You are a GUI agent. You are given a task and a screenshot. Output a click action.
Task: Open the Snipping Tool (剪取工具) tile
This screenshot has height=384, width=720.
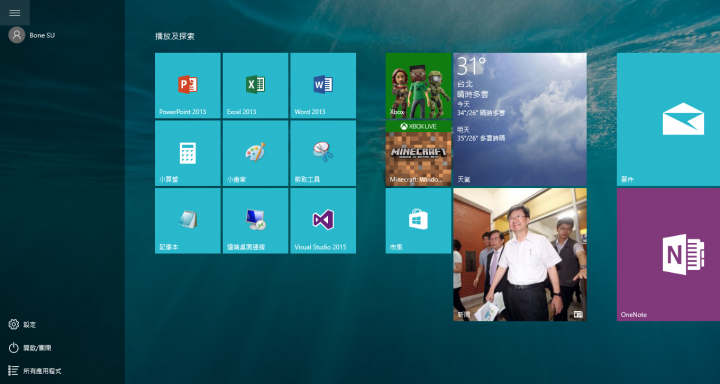[x=323, y=153]
